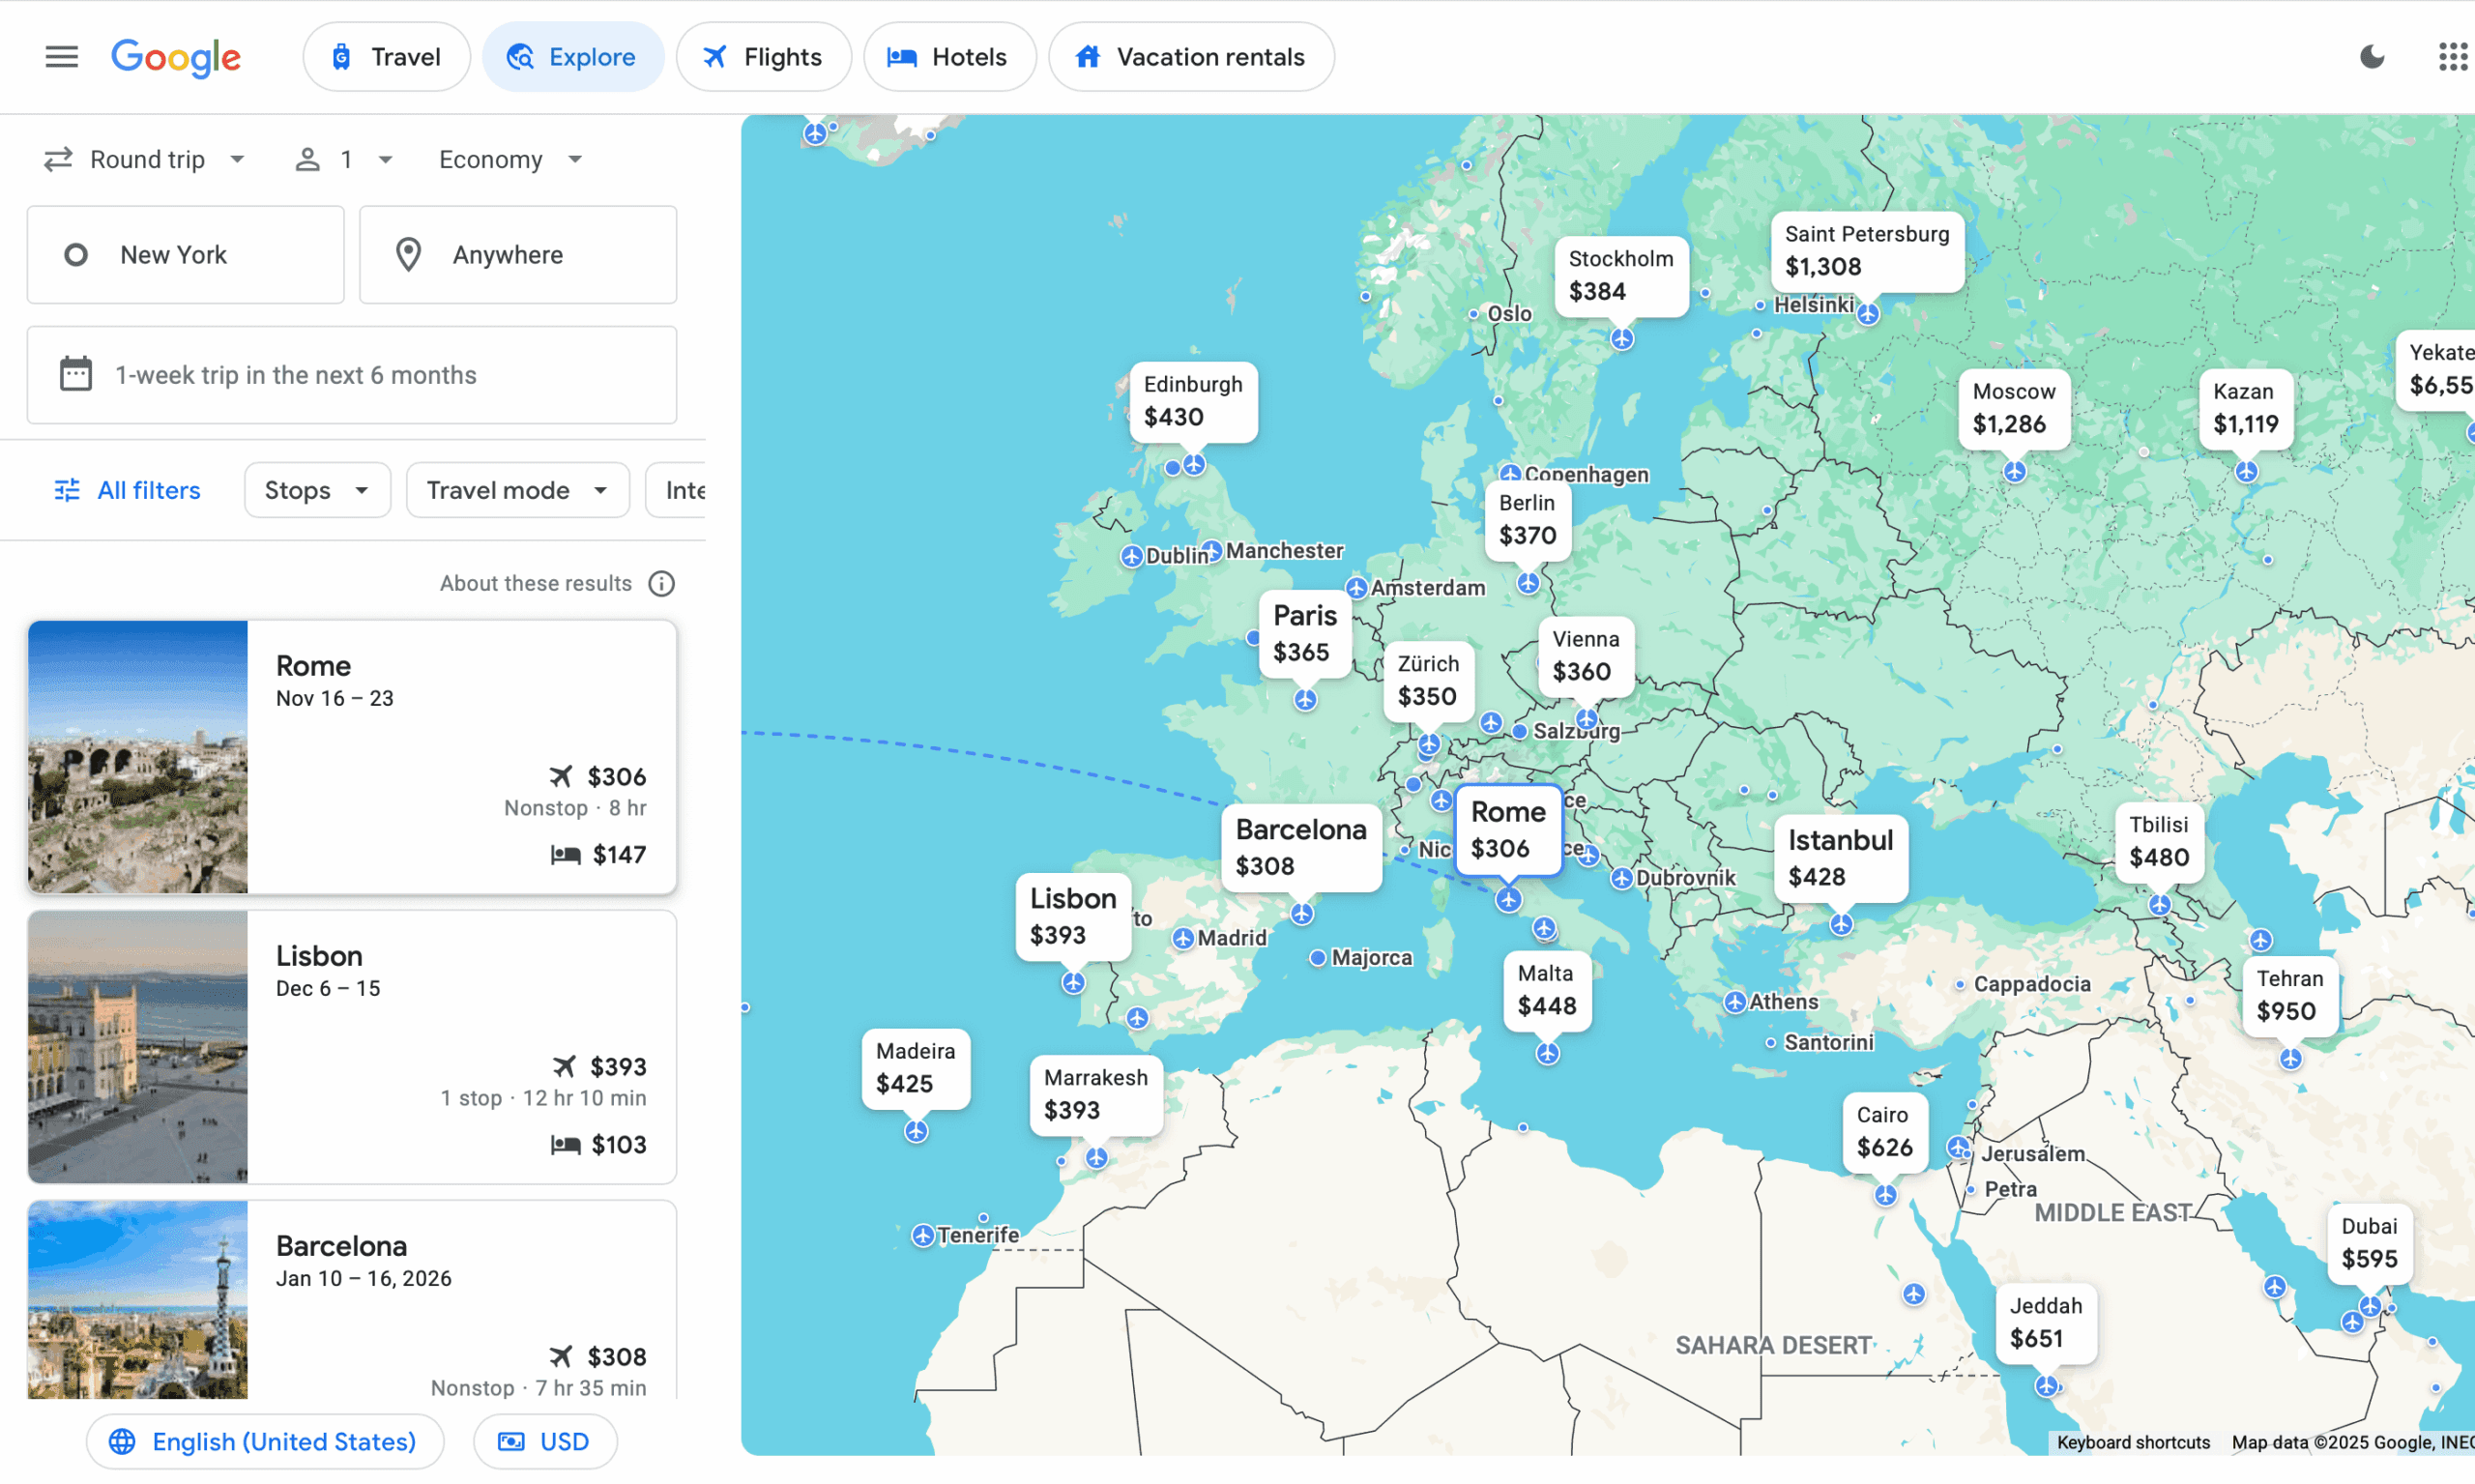The width and height of the screenshot is (2475, 1484).
Task: Click Manchester airport pin icon
Action: [x=1211, y=551]
